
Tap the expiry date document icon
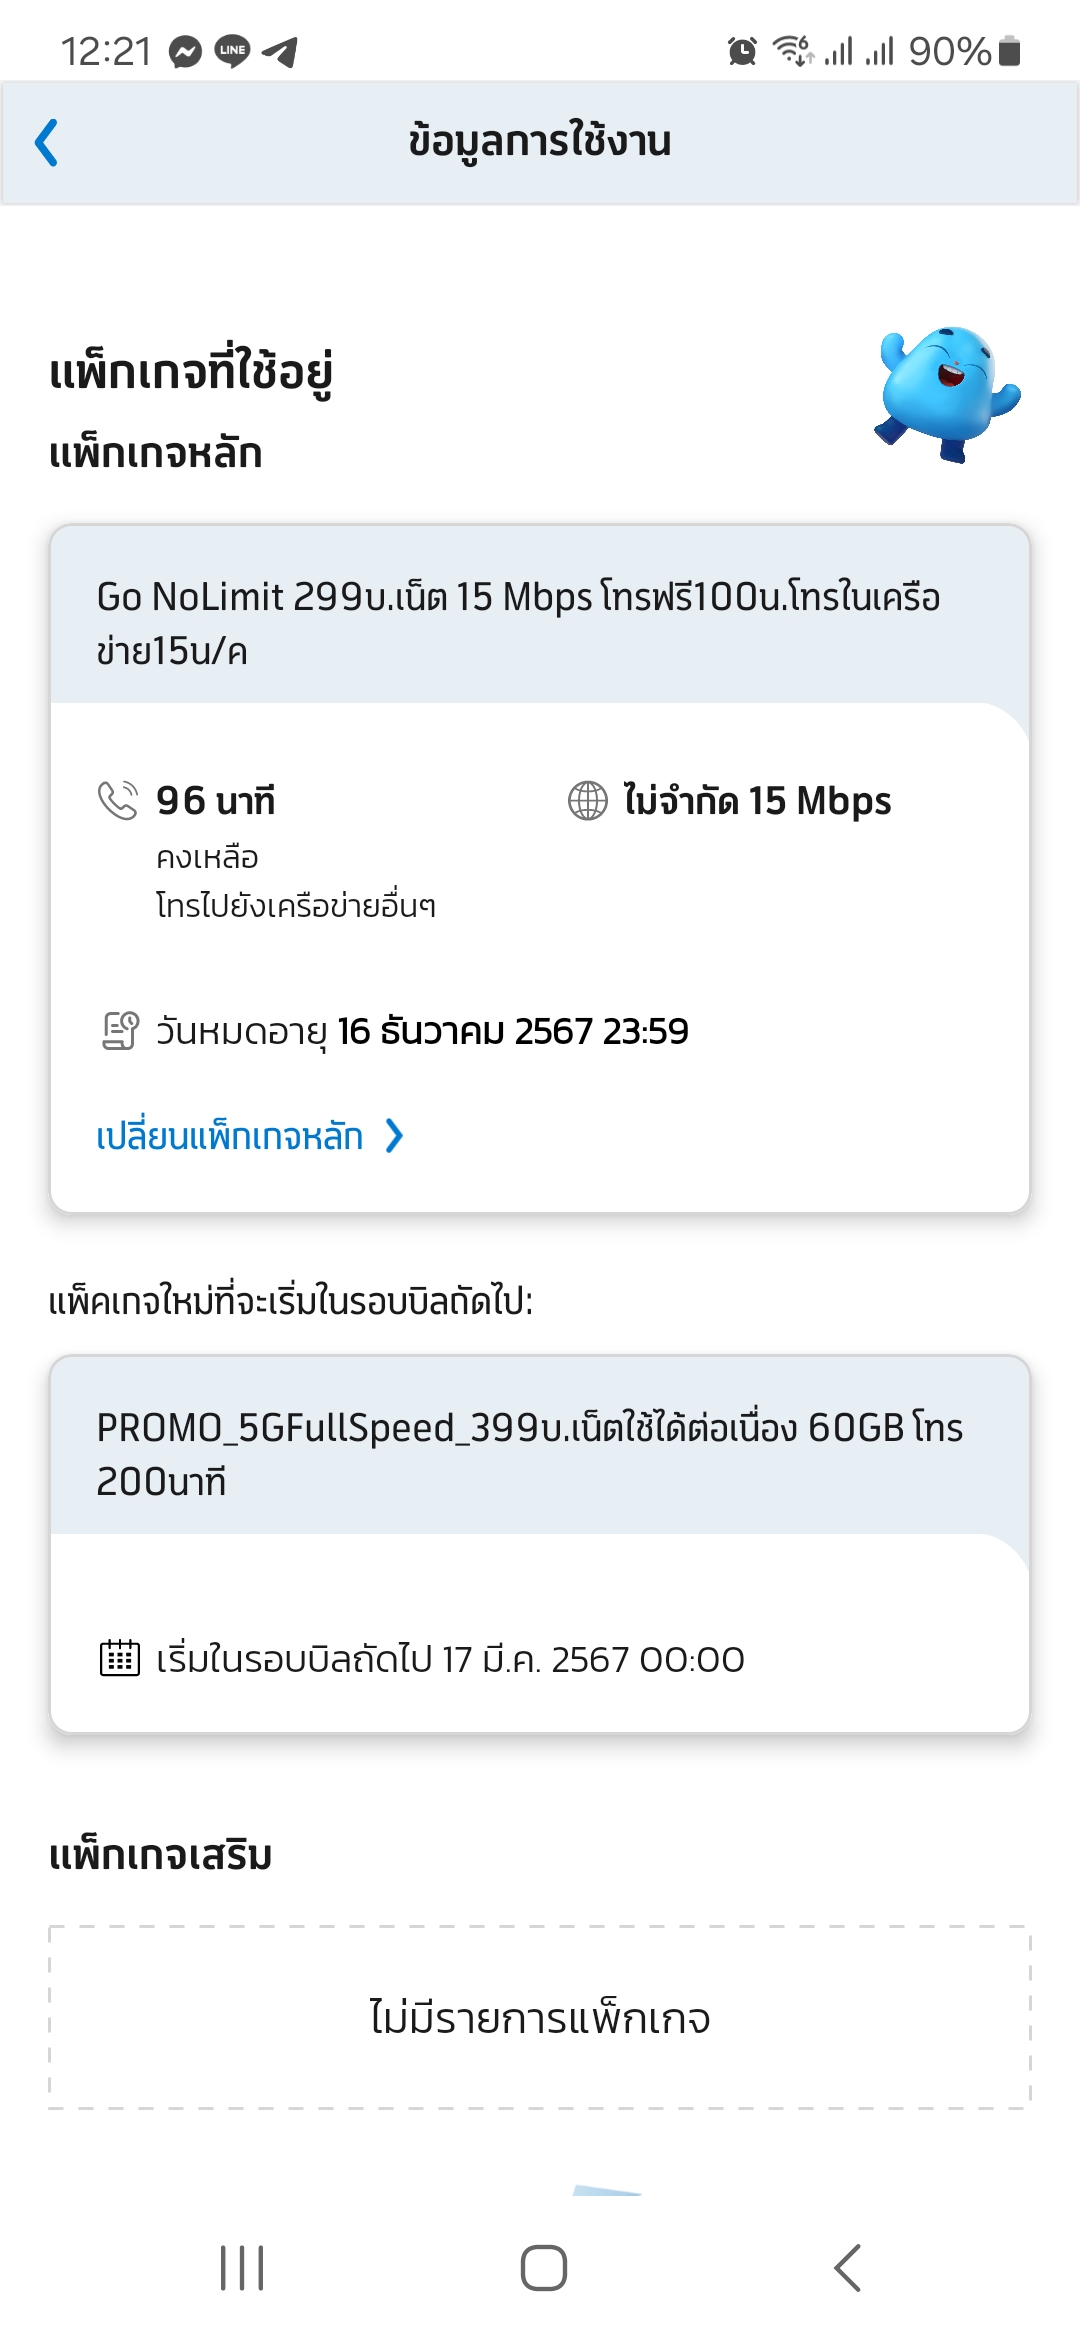[x=120, y=1031]
